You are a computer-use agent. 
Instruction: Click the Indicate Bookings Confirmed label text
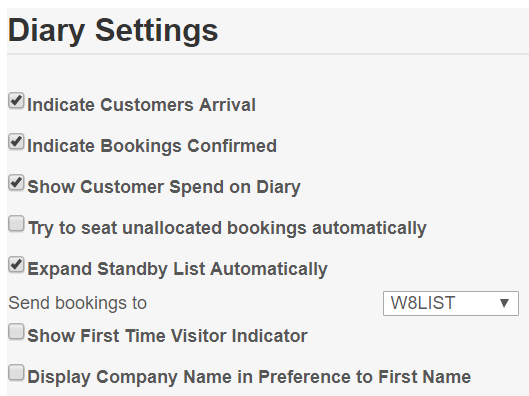tap(152, 146)
